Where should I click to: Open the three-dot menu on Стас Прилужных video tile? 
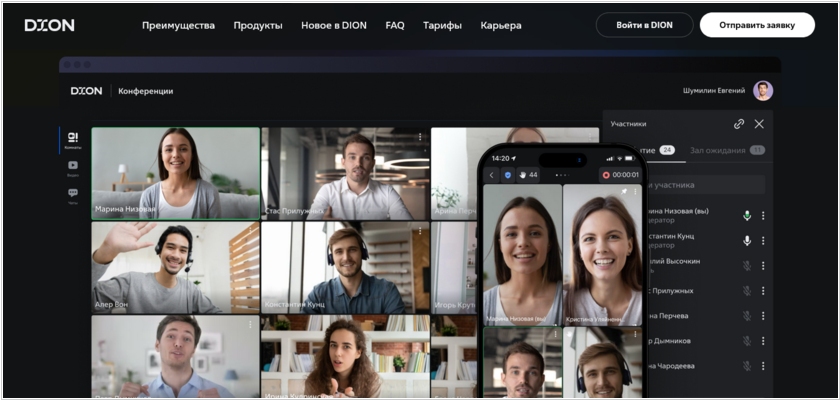pos(420,137)
